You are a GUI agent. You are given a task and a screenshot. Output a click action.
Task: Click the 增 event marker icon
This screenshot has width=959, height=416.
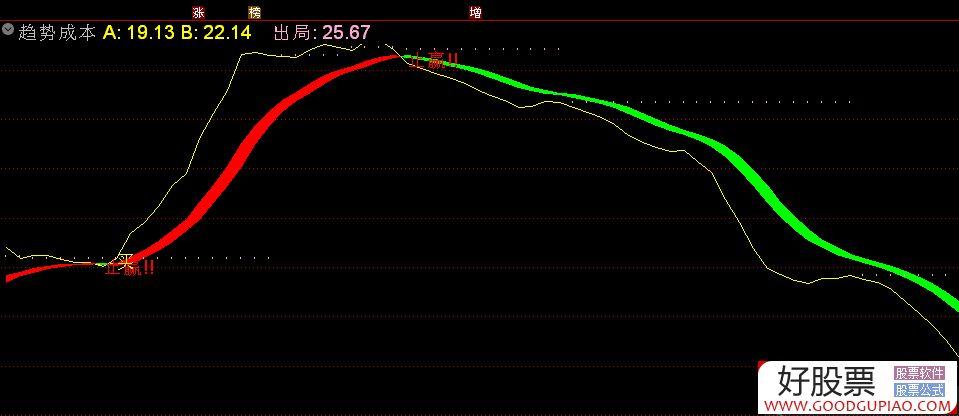pos(475,12)
